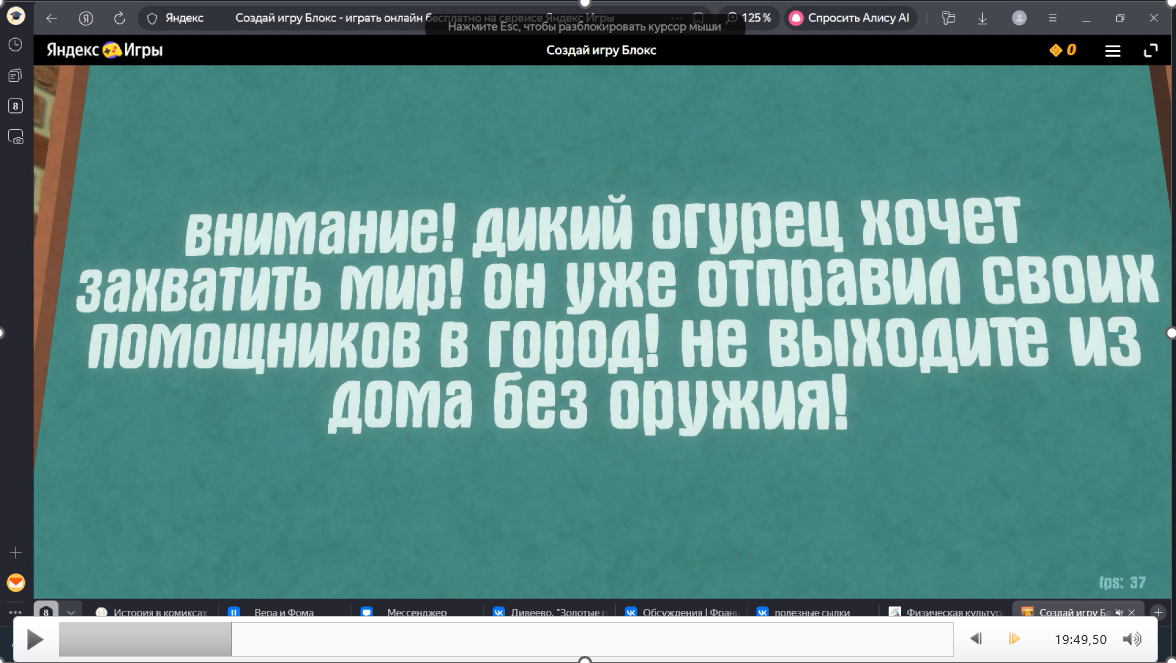Close the Создай игру Блокс tab
The width and height of the screenshot is (1176, 663).
(x=1132, y=612)
